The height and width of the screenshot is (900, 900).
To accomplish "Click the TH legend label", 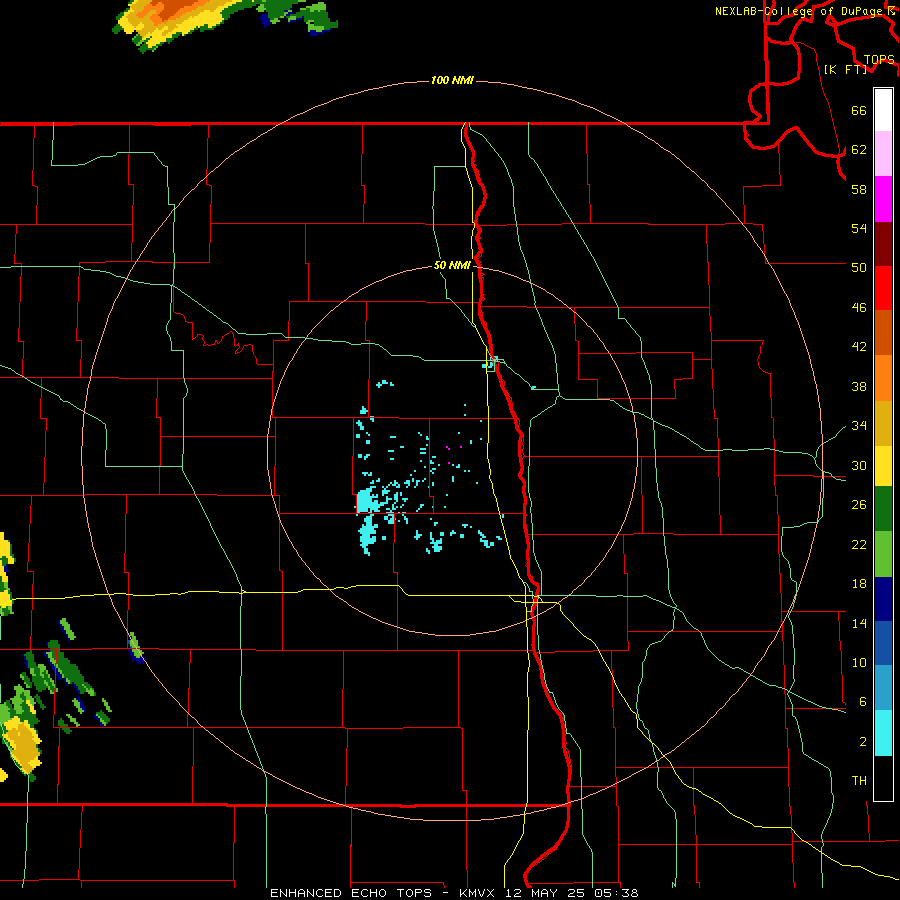I will click(859, 781).
